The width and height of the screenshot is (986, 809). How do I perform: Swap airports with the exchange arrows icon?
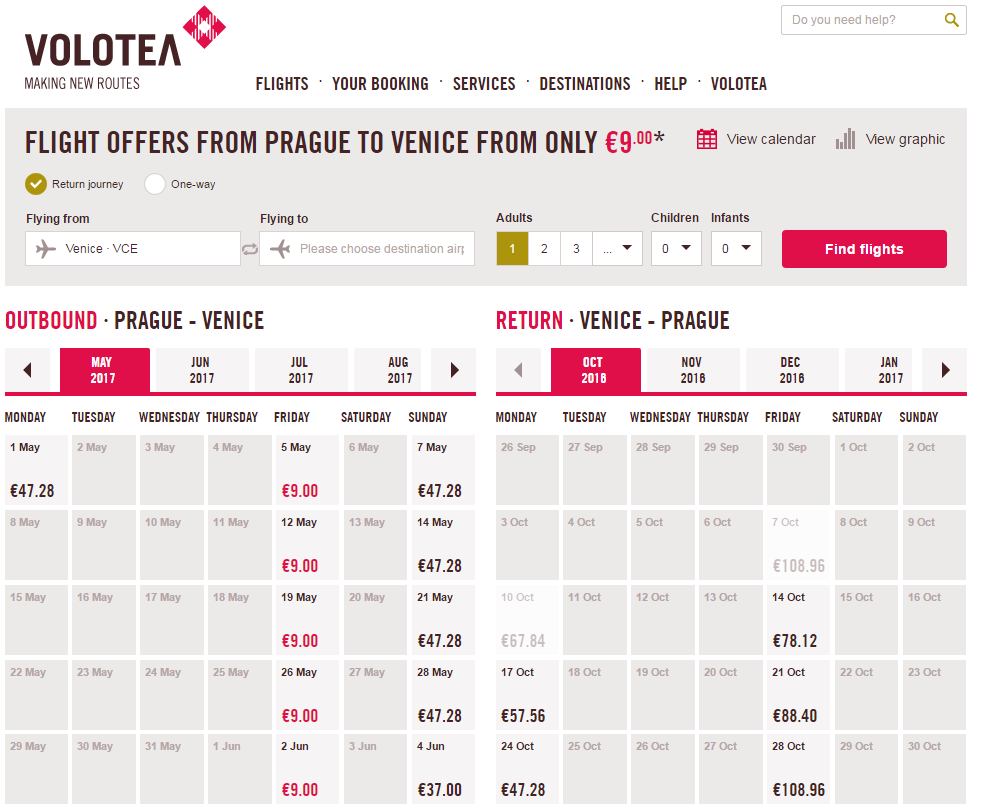250,250
